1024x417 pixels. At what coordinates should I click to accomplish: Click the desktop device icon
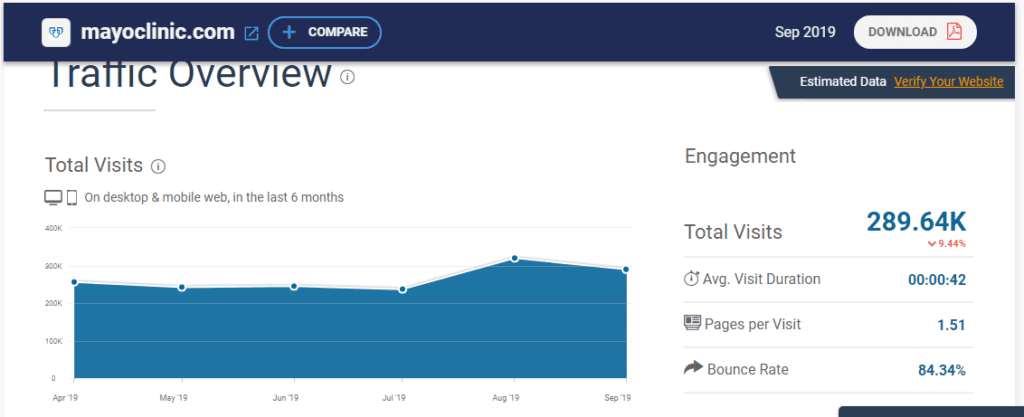53,197
